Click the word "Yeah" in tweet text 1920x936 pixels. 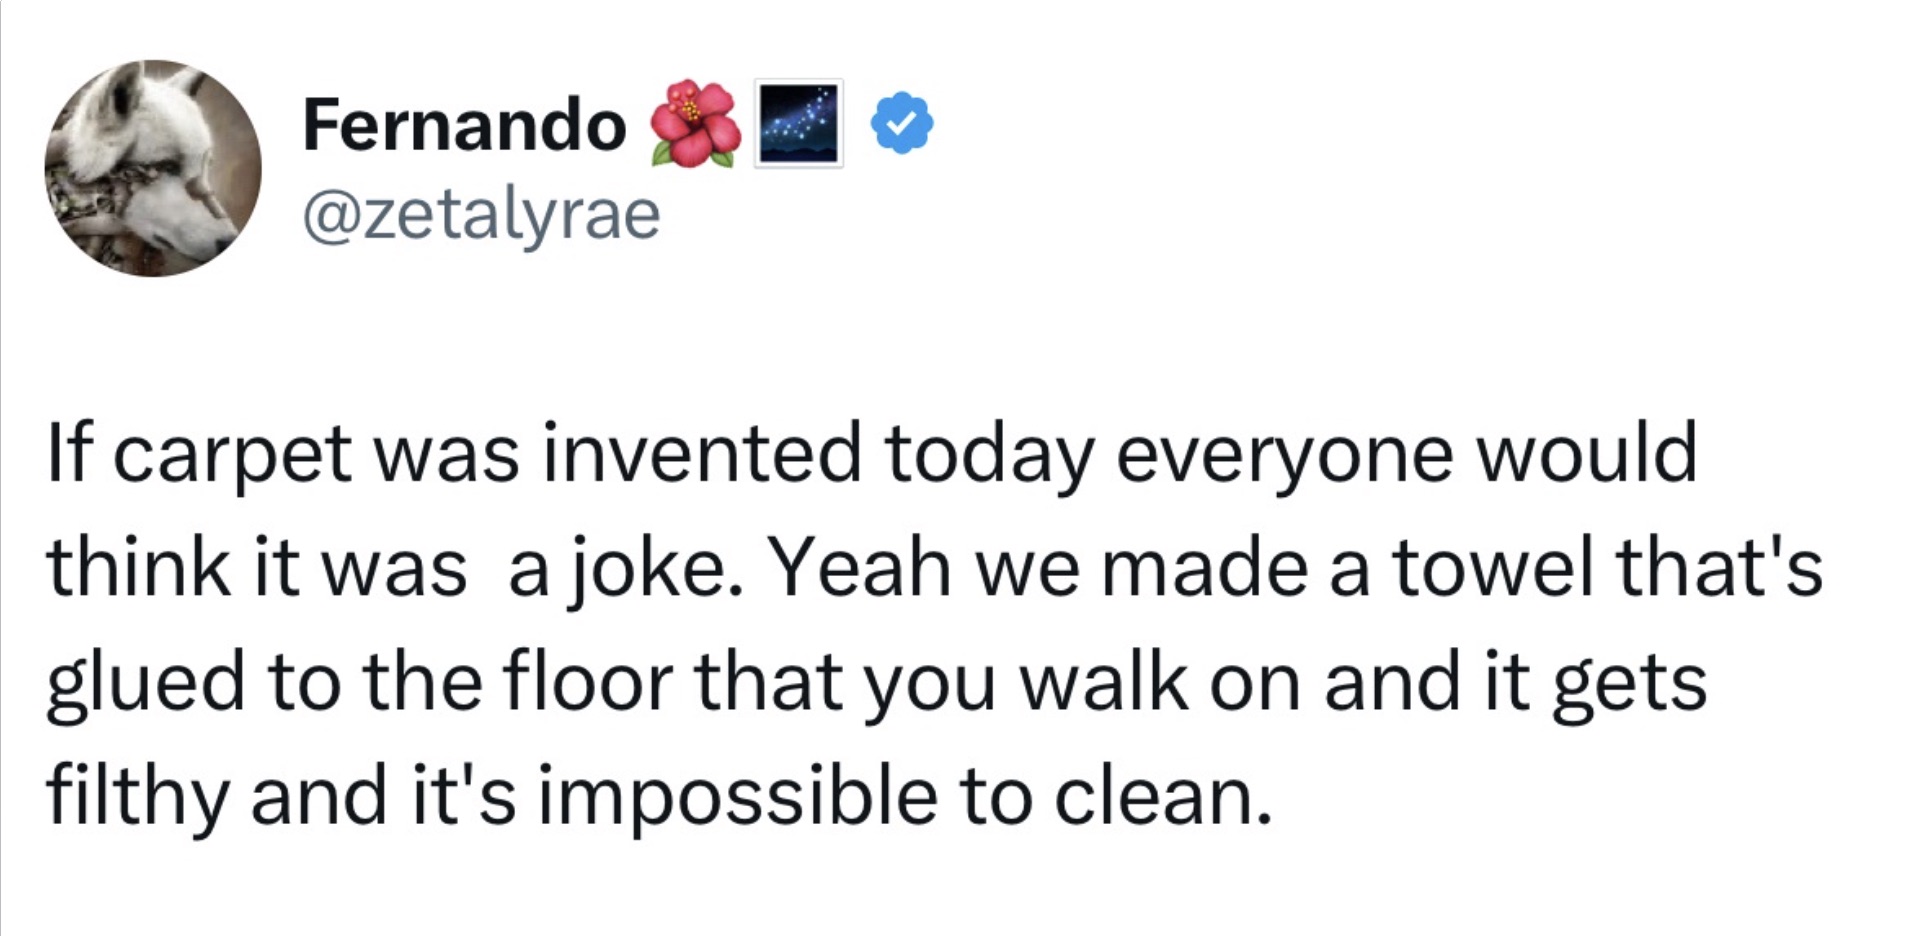tap(860, 567)
